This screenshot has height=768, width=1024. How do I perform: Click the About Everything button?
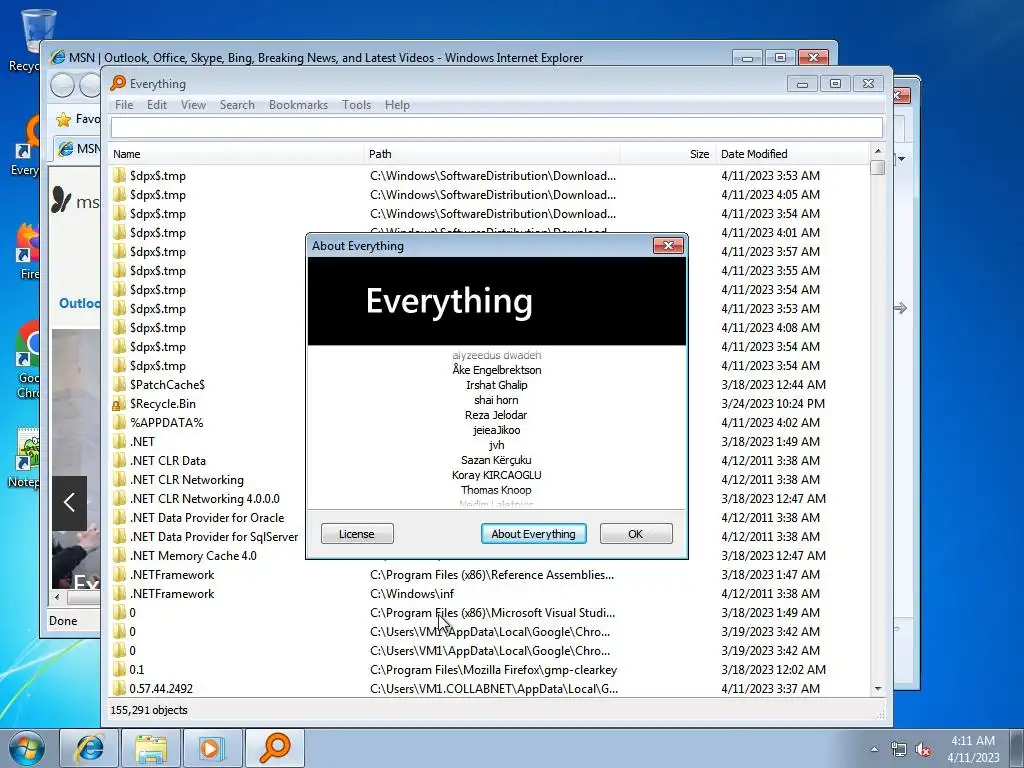pyautogui.click(x=533, y=534)
